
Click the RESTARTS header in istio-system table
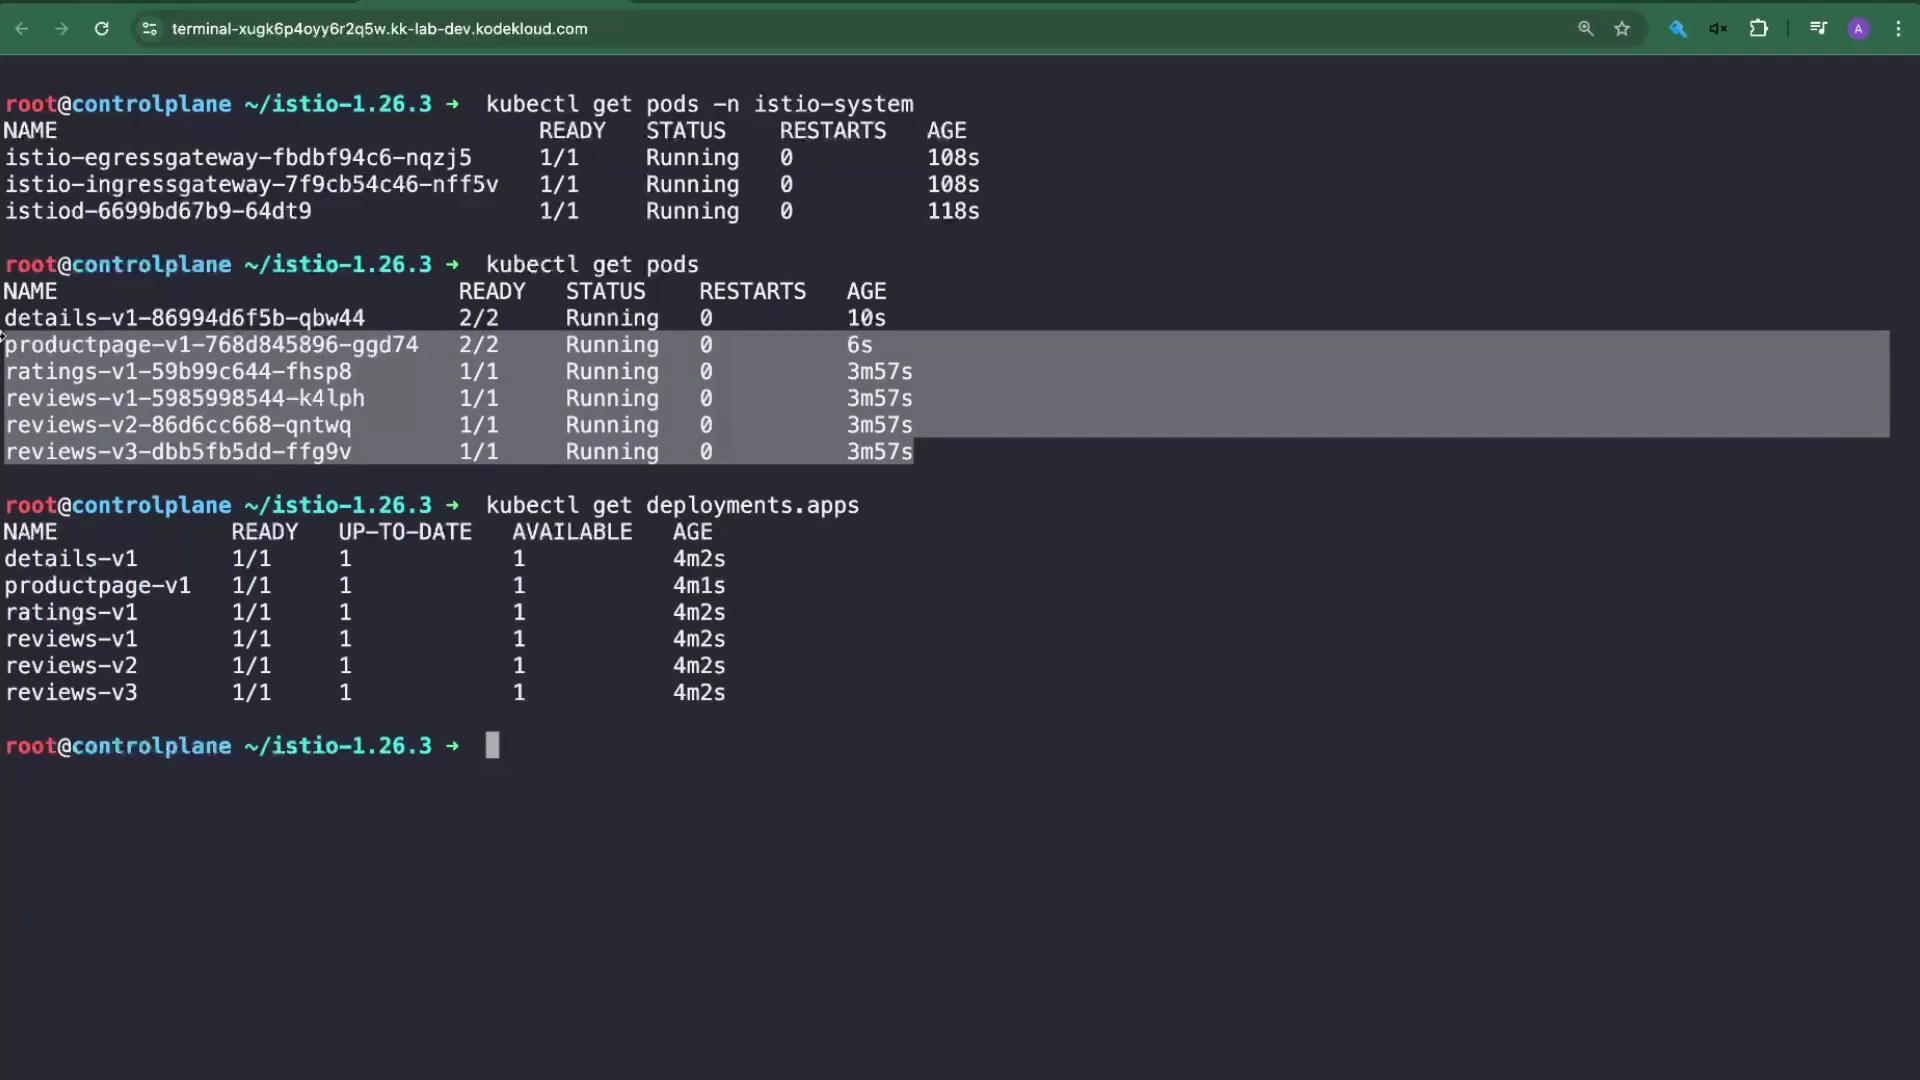point(833,131)
